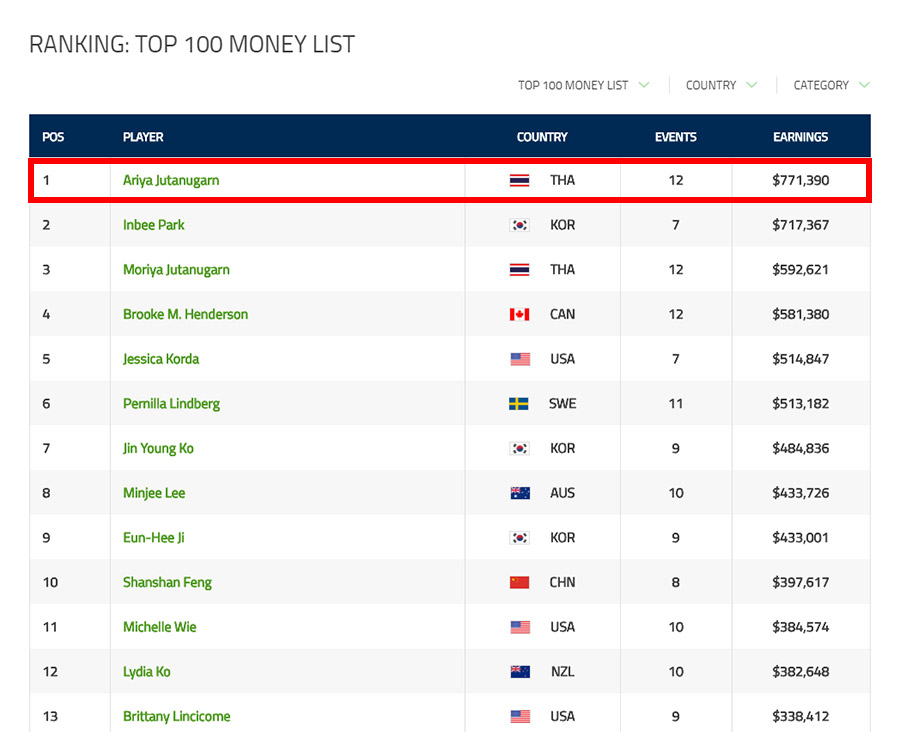Click the Sweden flag beside SWE
The image size is (900, 732).
coord(519,404)
